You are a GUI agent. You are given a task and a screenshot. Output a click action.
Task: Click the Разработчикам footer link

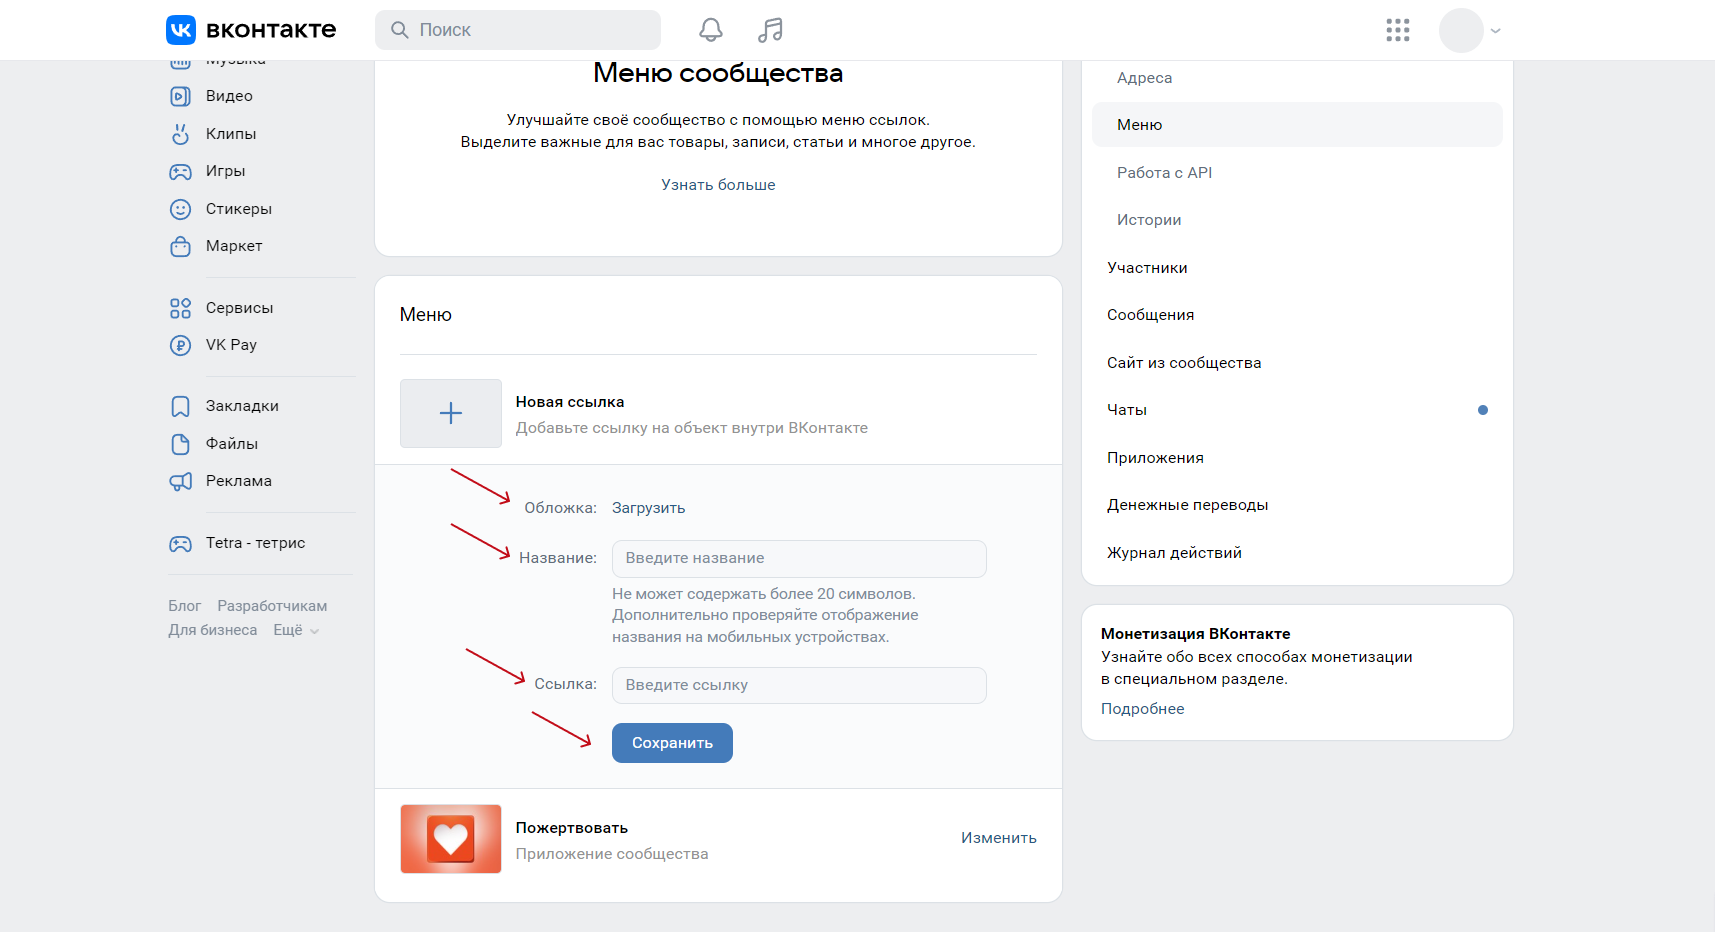point(272,606)
